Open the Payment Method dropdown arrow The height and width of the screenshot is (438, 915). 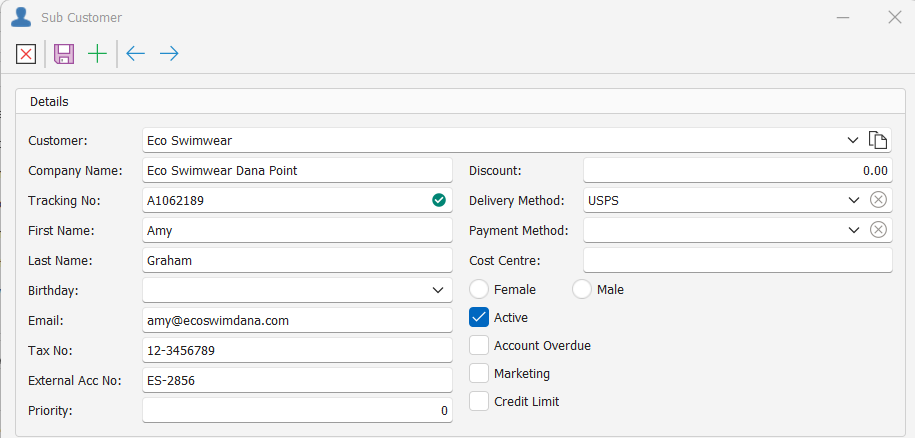point(854,230)
